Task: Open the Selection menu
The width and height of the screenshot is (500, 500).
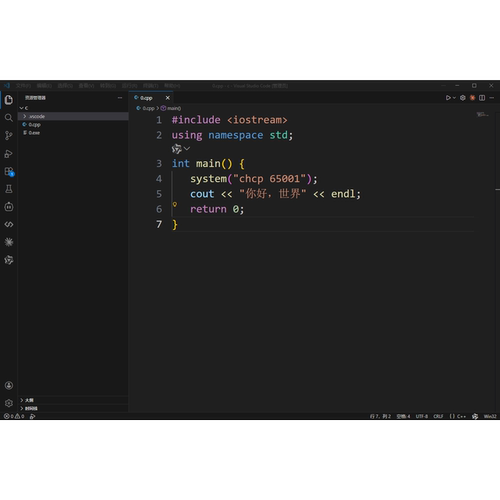Action: click(65, 86)
